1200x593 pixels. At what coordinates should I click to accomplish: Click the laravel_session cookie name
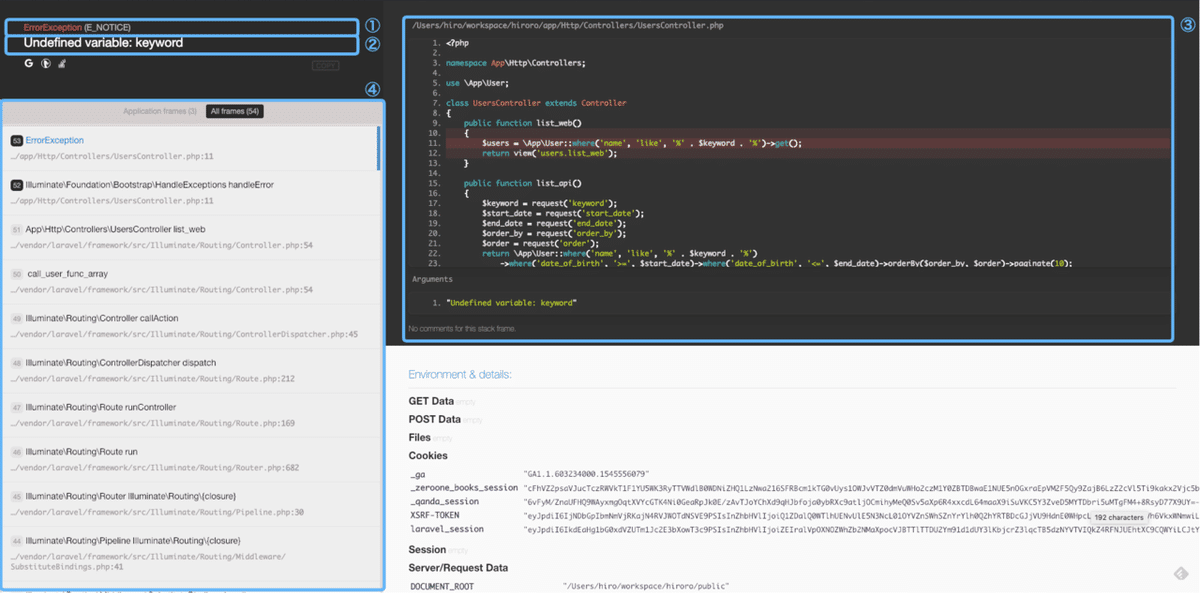coord(446,529)
